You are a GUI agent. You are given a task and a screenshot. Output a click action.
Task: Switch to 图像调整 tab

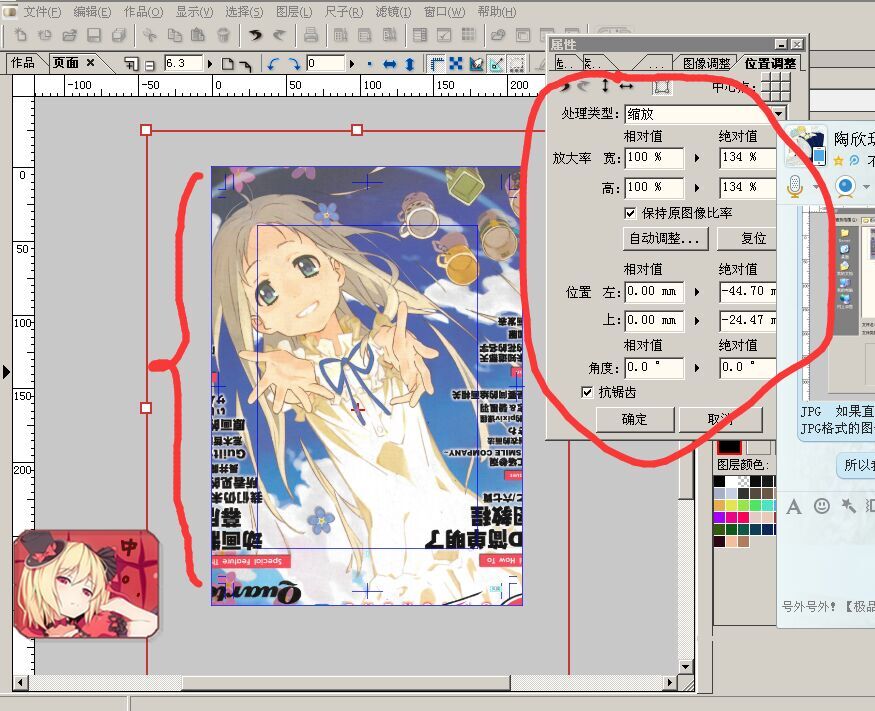pos(706,64)
